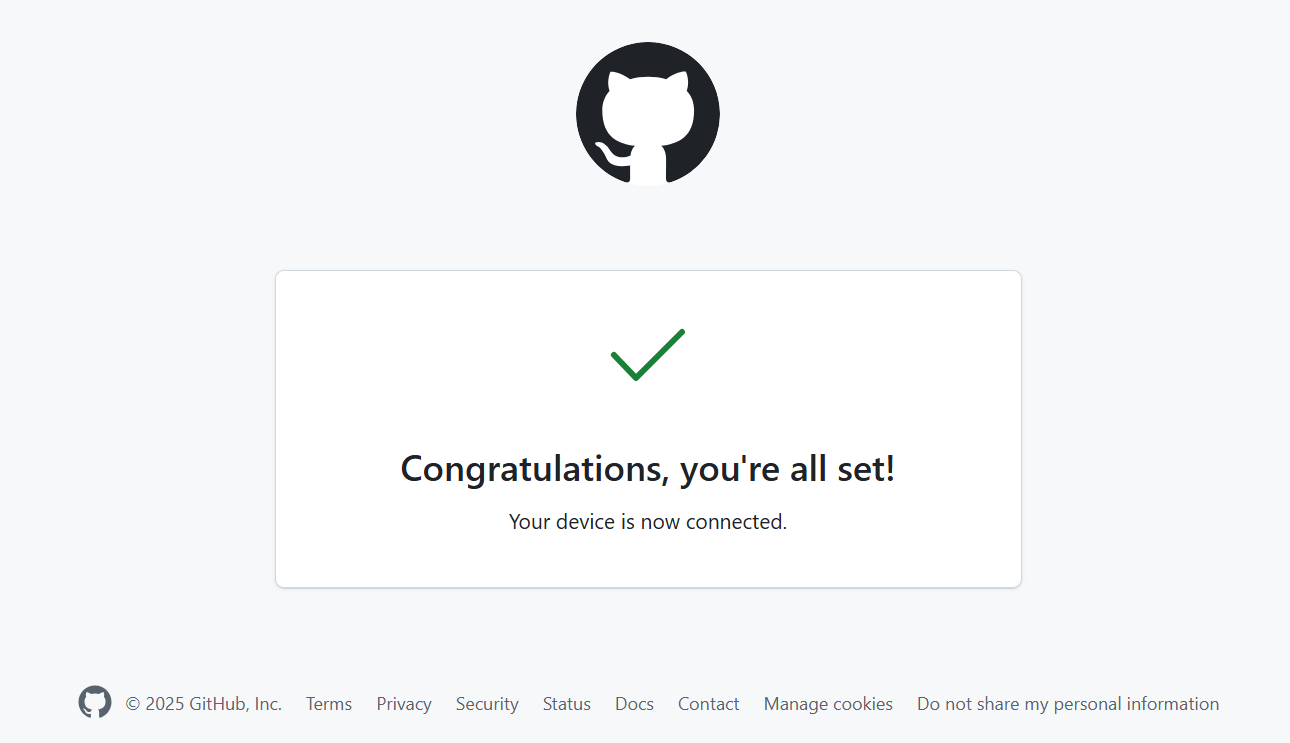Viewport: 1290px width, 743px height.
Task: Click the "Your device is now connected." message
Action: click(648, 522)
